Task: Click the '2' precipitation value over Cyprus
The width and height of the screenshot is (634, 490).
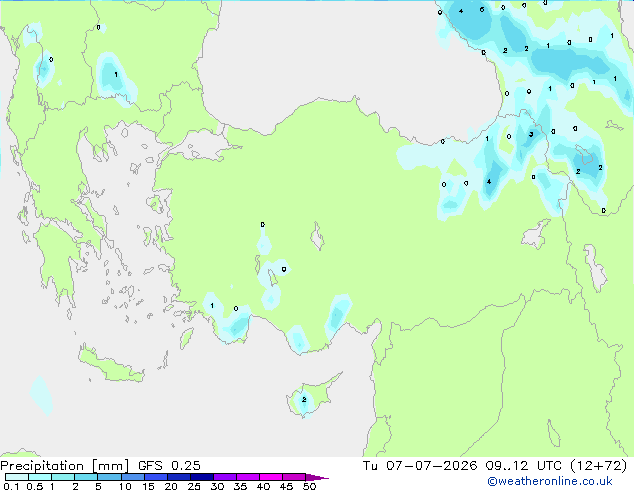Action: (x=304, y=399)
